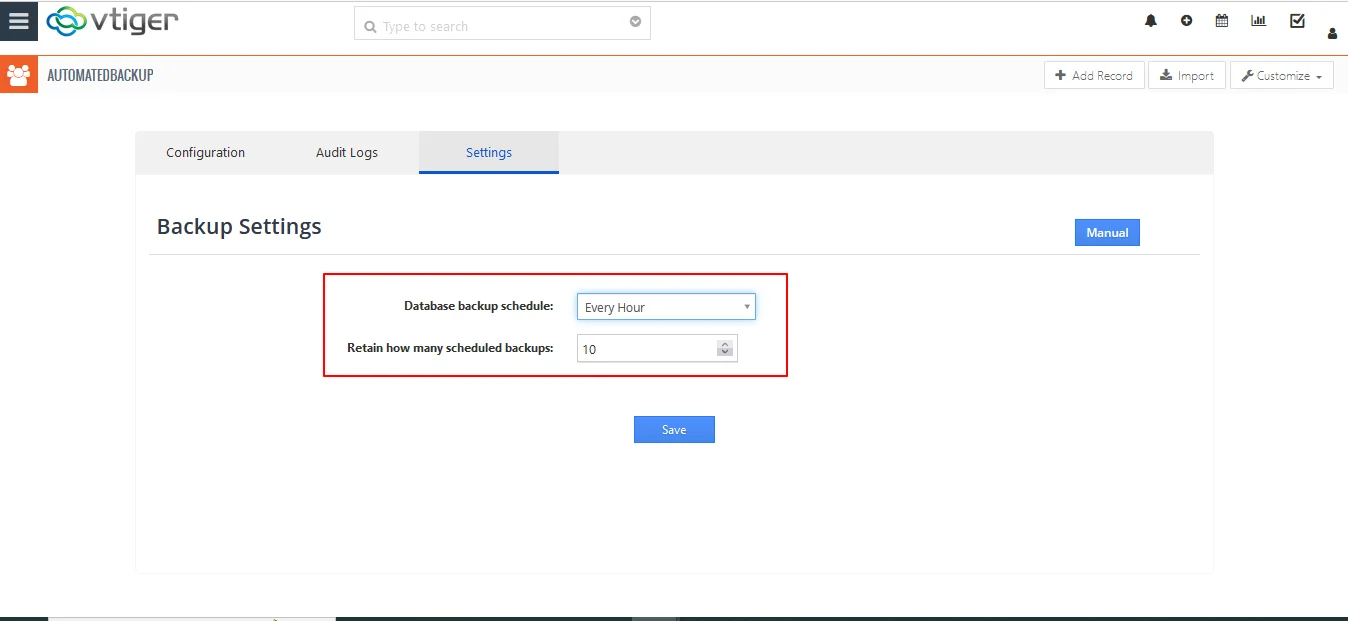1348x621 pixels.
Task: Switch to the Configuration tab
Action: [x=205, y=153]
